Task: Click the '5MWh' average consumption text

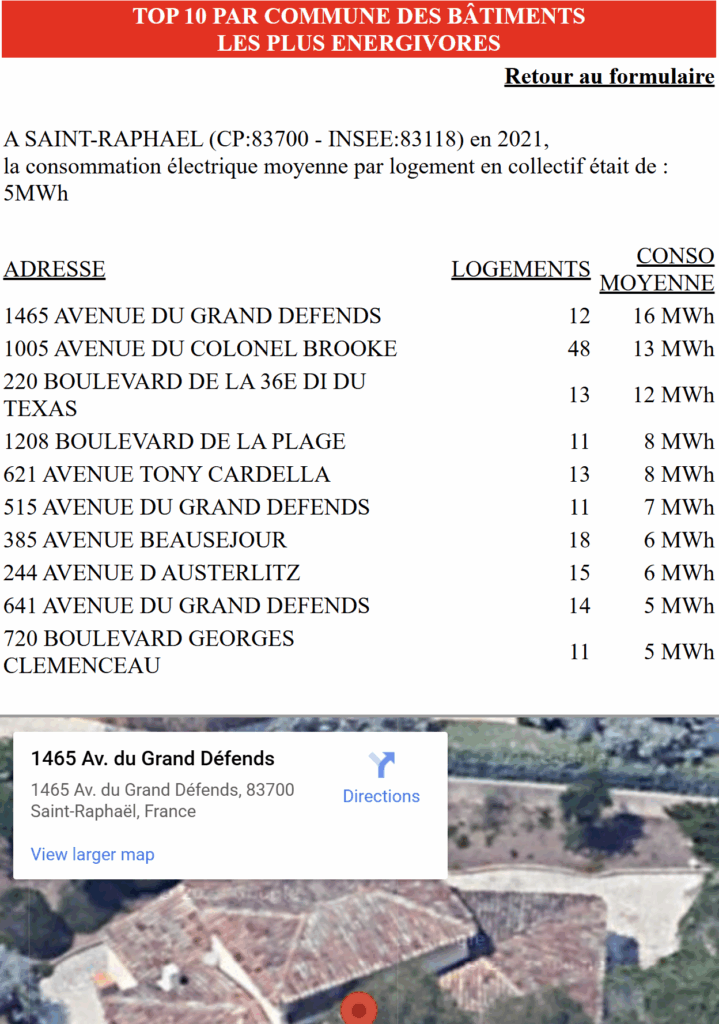Action: 36,193
